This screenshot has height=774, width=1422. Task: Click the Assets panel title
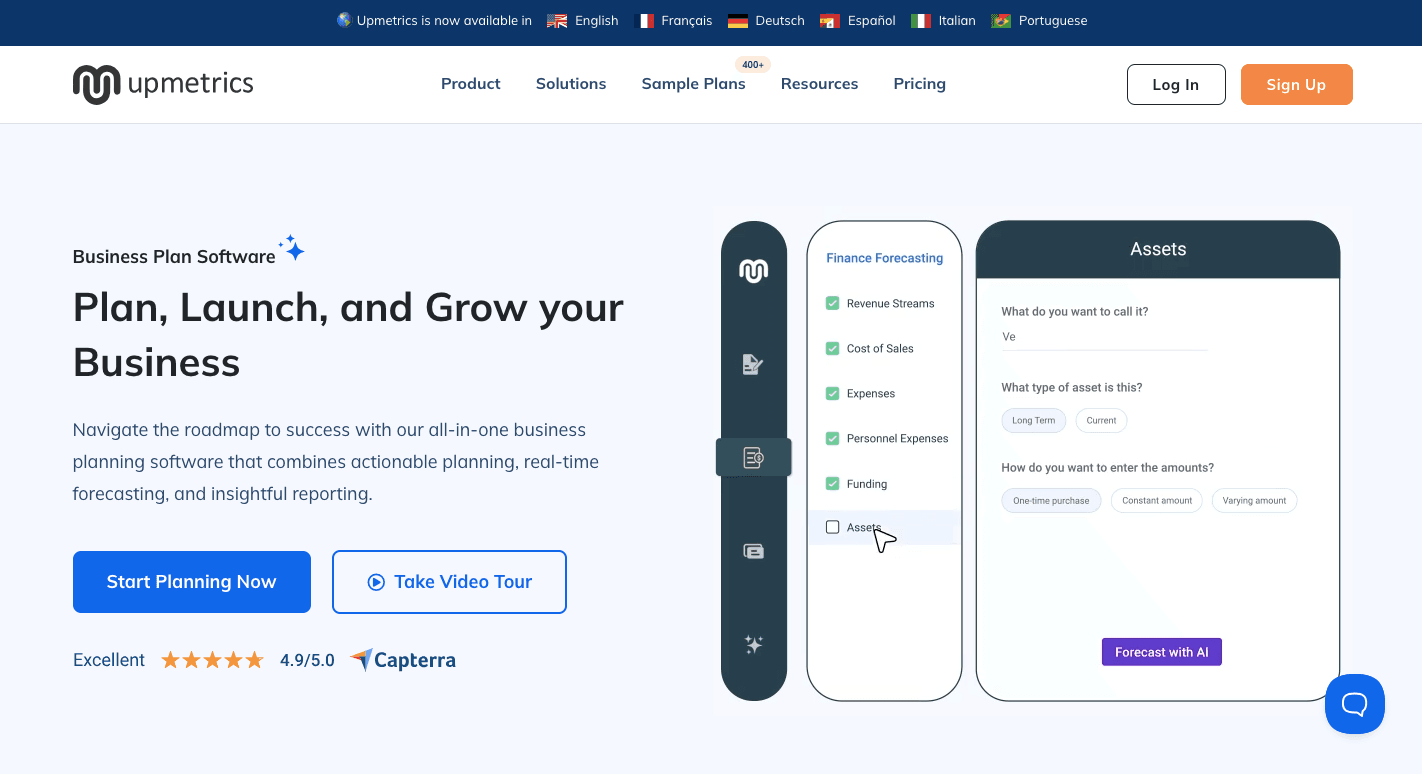[1158, 249]
